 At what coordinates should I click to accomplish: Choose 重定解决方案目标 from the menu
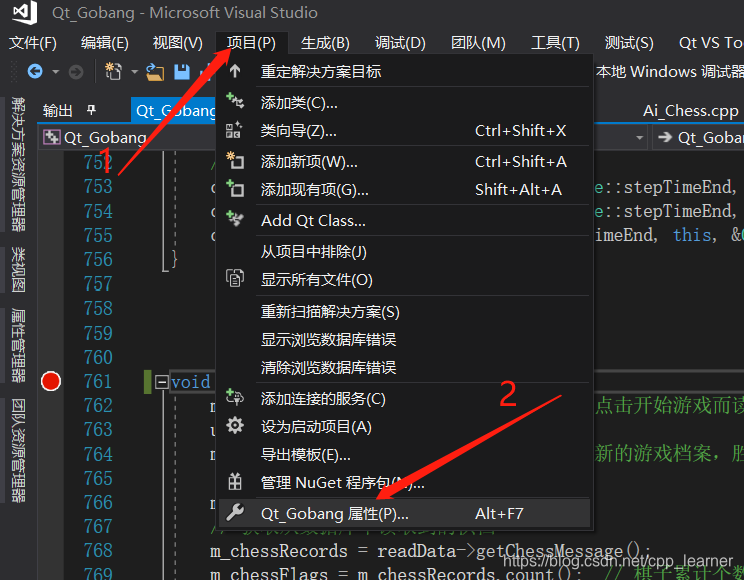403,72
